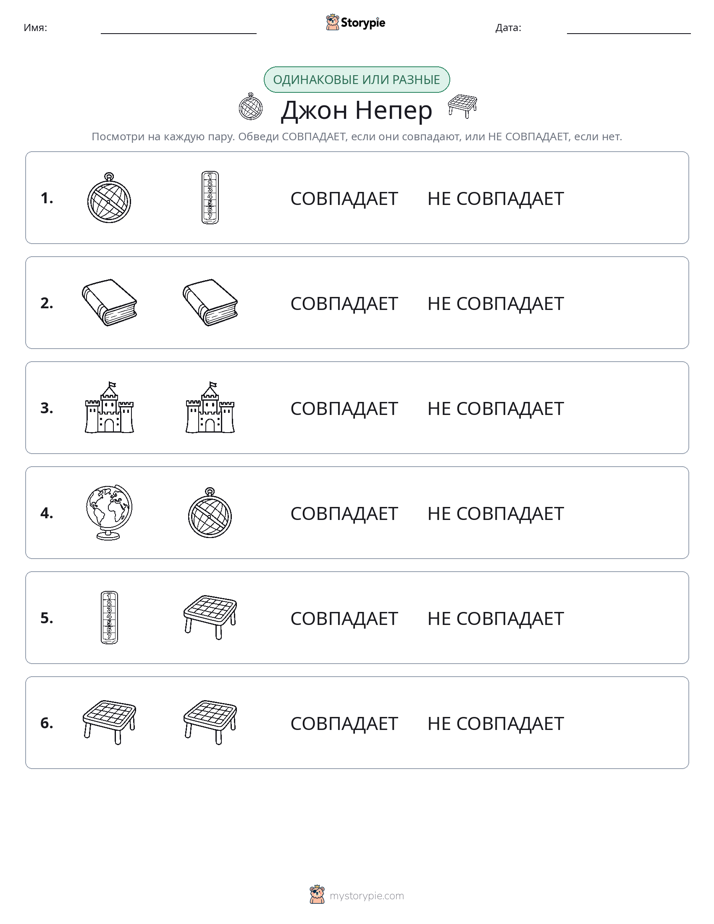Click the first book icon in row 2
This screenshot has height=924, width=714.
[x=109, y=302]
